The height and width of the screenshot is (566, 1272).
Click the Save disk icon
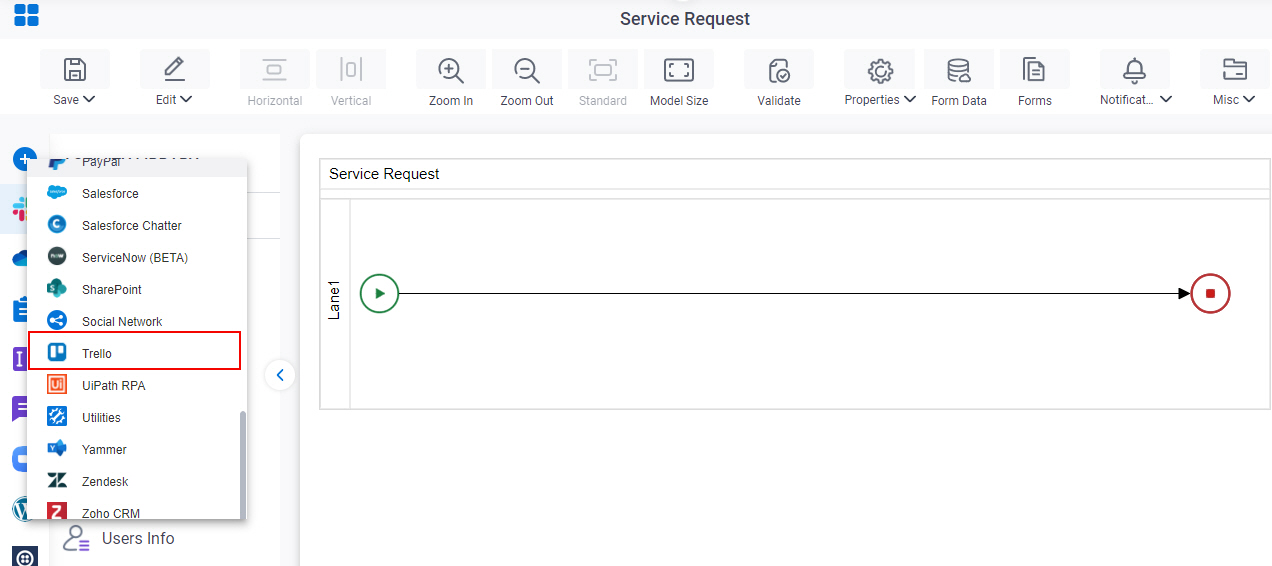pos(75,70)
